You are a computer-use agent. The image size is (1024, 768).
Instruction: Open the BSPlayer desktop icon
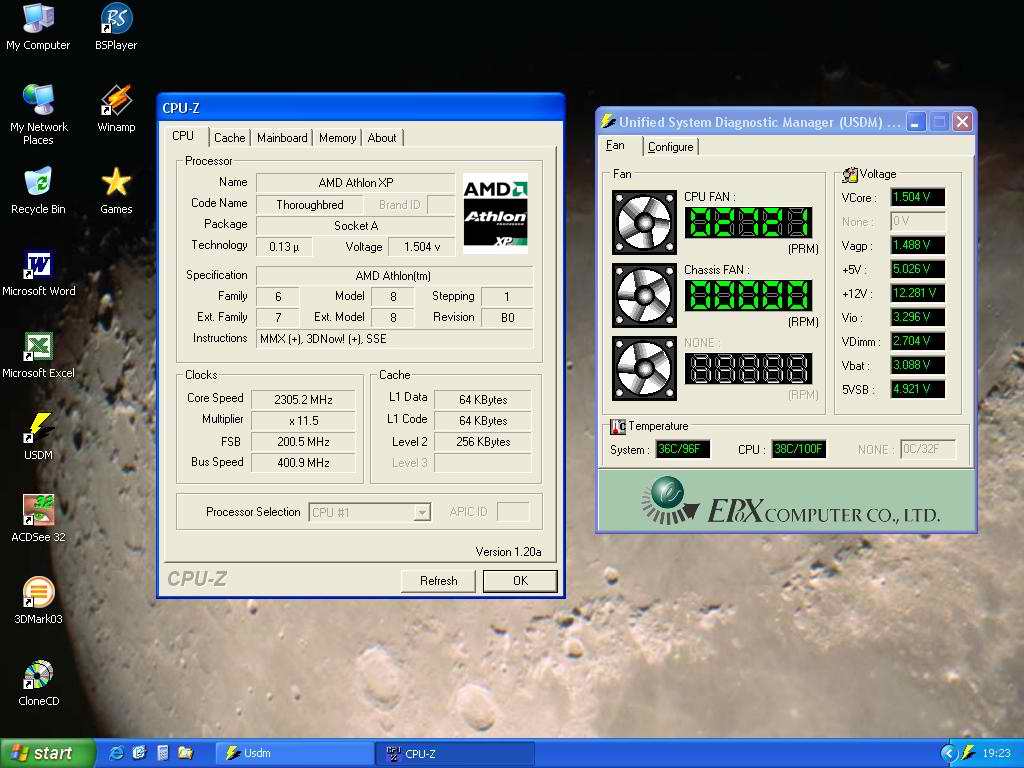coord(116,19)
